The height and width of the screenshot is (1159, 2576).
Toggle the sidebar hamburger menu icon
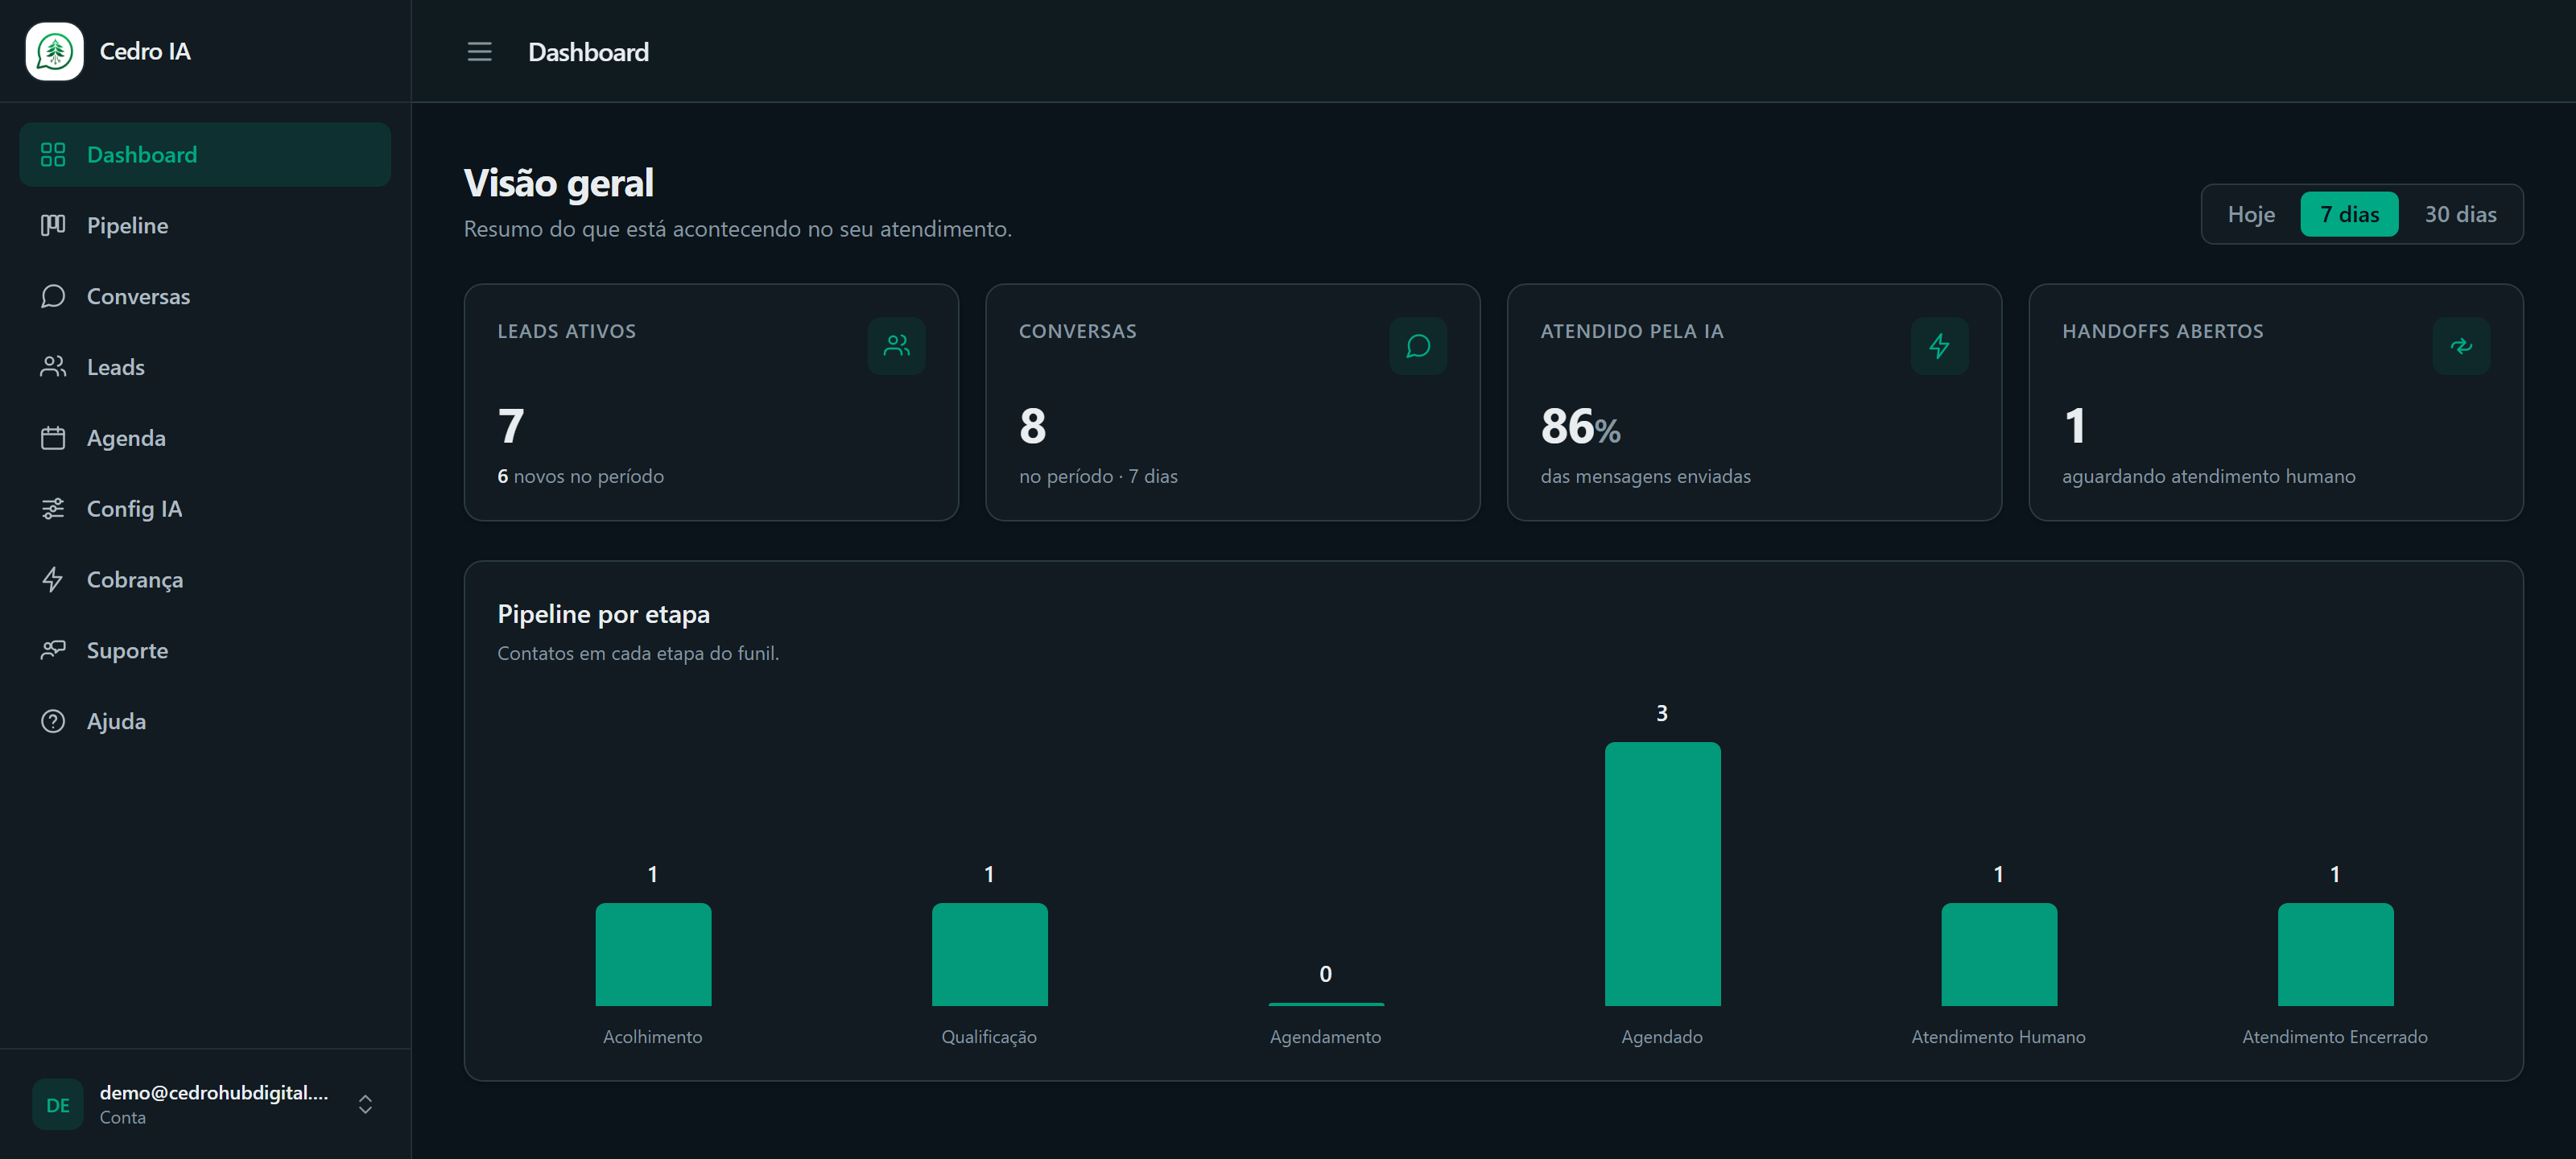pyautogui.click(x=479, y=52)
